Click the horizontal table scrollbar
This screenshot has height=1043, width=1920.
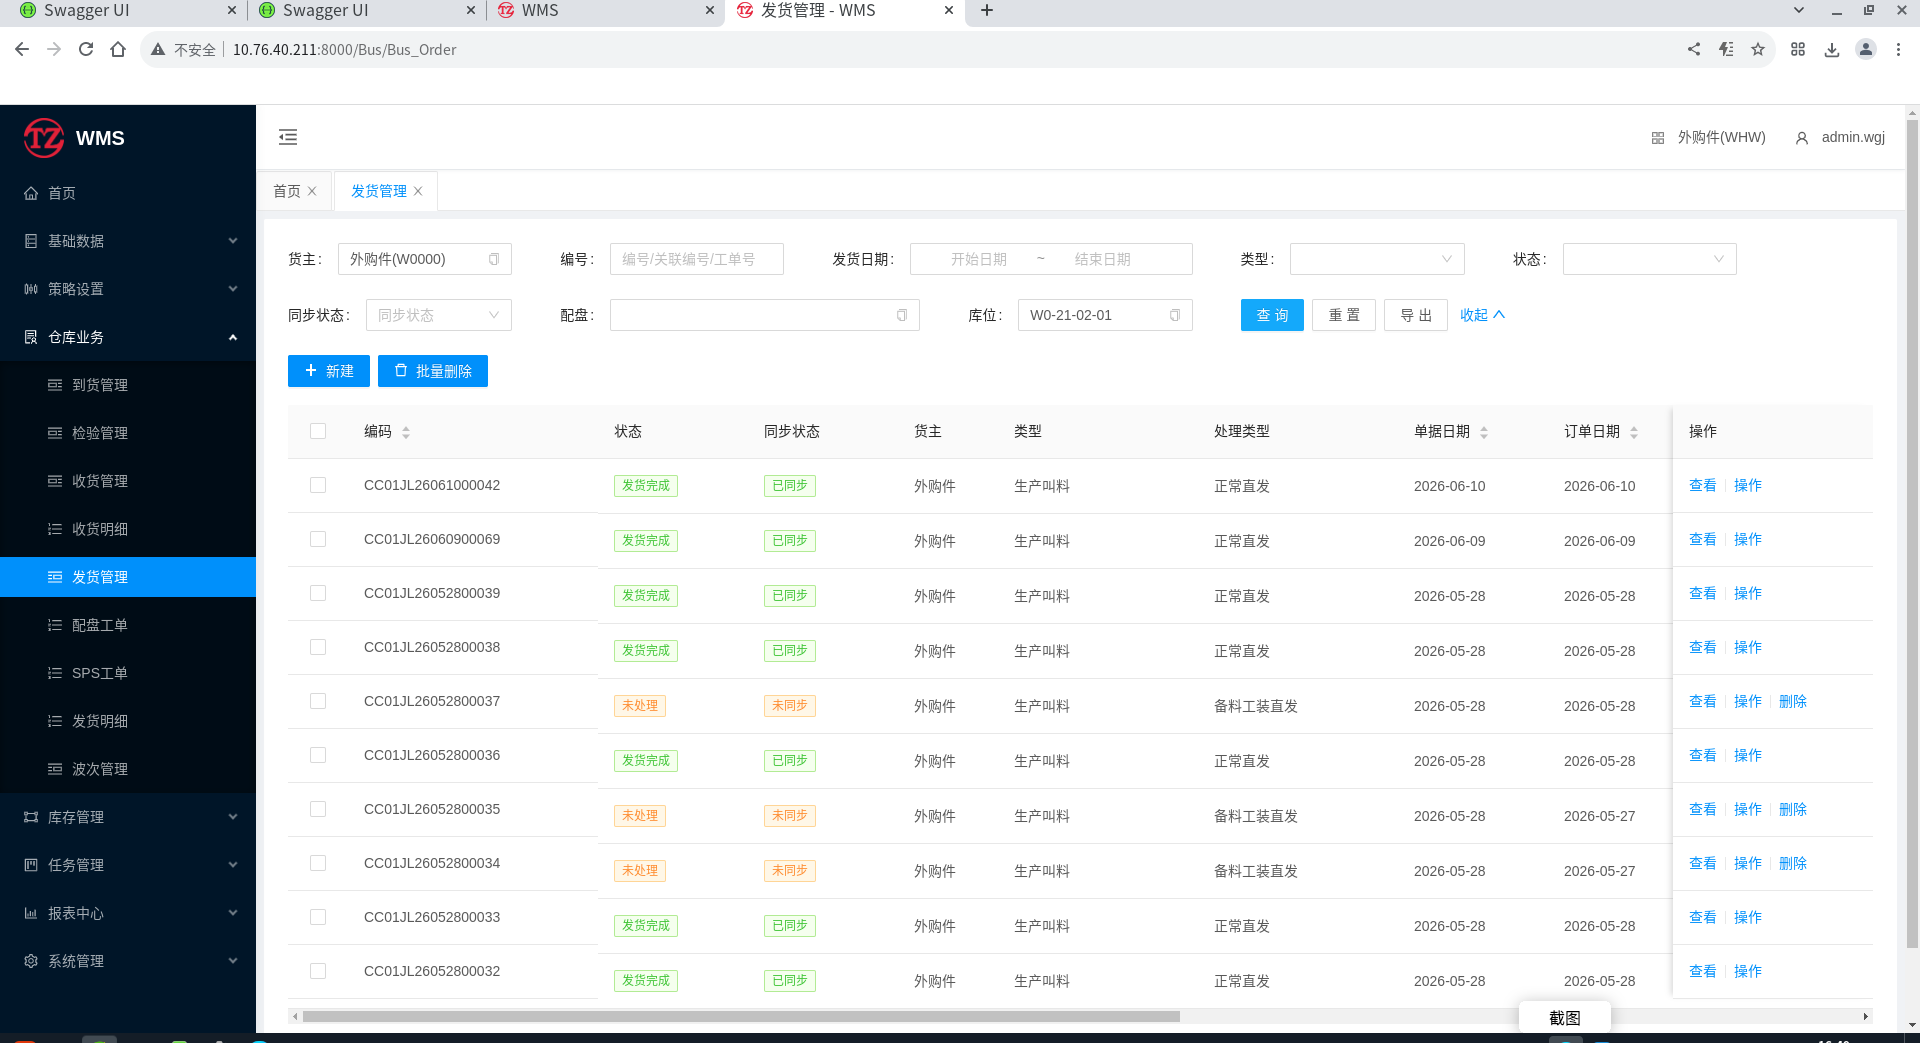click(x=741, y=1016)
